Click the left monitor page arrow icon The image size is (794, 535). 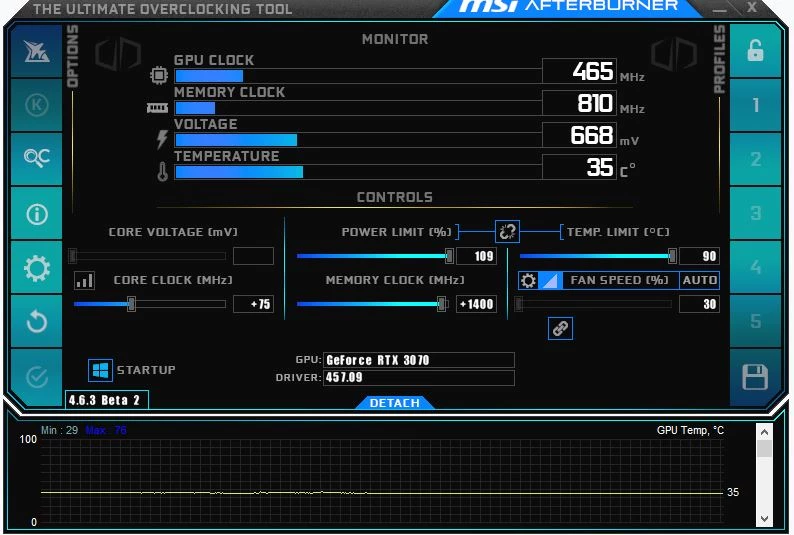(x=118, y=55)
